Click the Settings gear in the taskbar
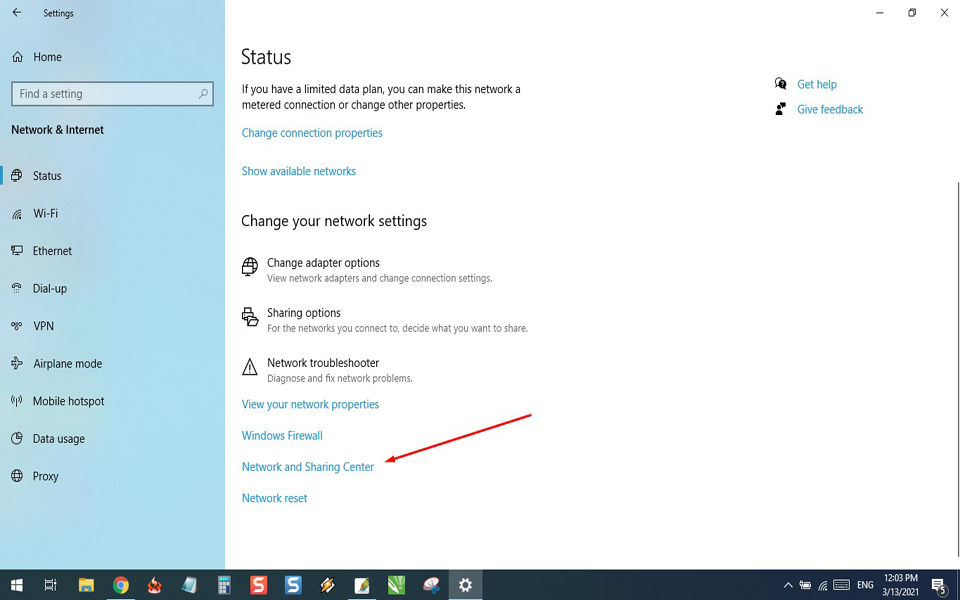960x600 pixels. click(x=465, y=585)
